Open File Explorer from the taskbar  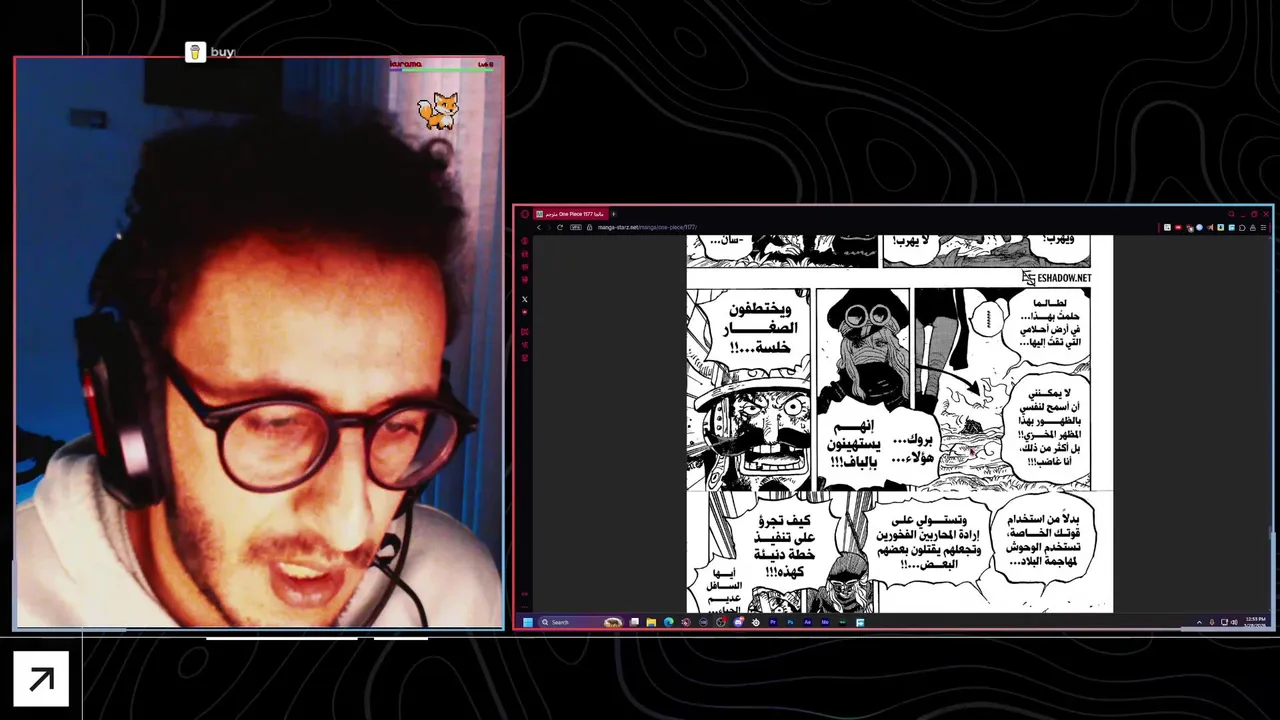651,622
